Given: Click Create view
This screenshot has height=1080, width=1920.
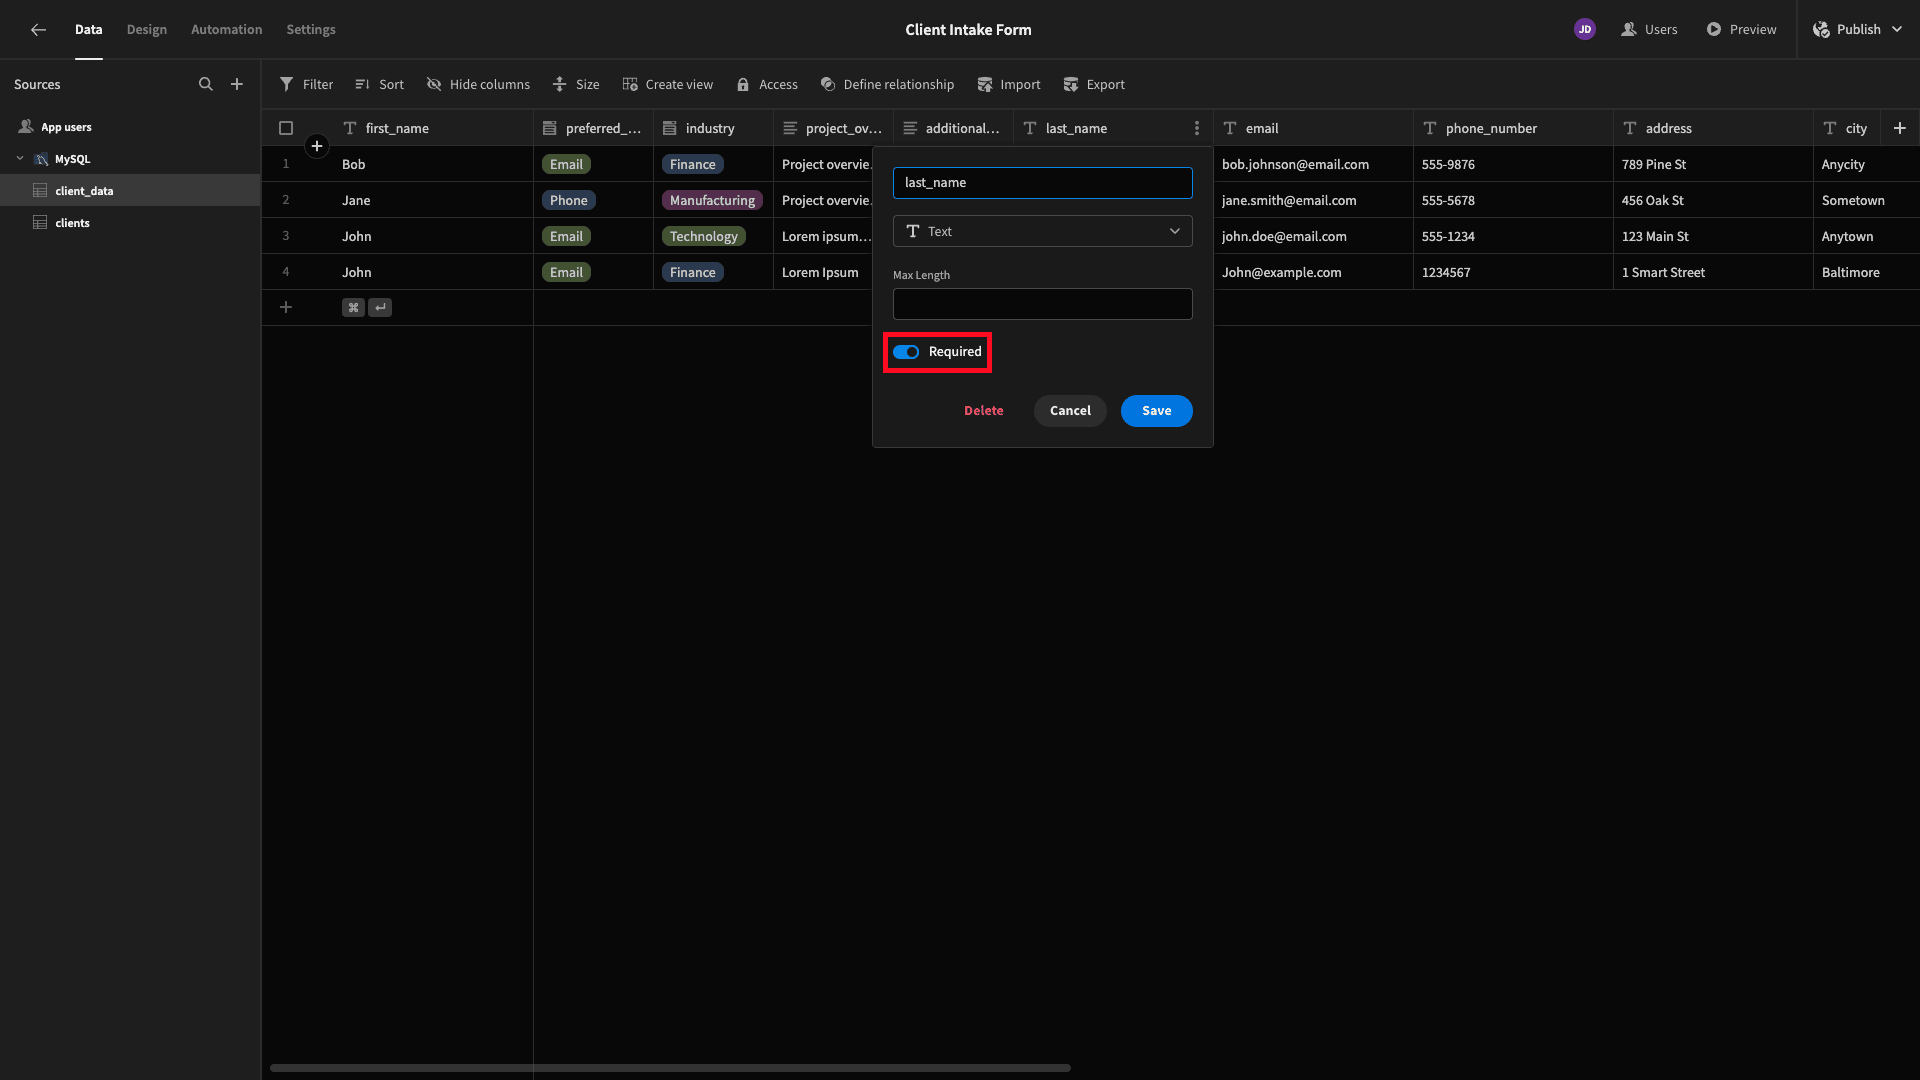Looking at the screenshot, I should (667, 85).
